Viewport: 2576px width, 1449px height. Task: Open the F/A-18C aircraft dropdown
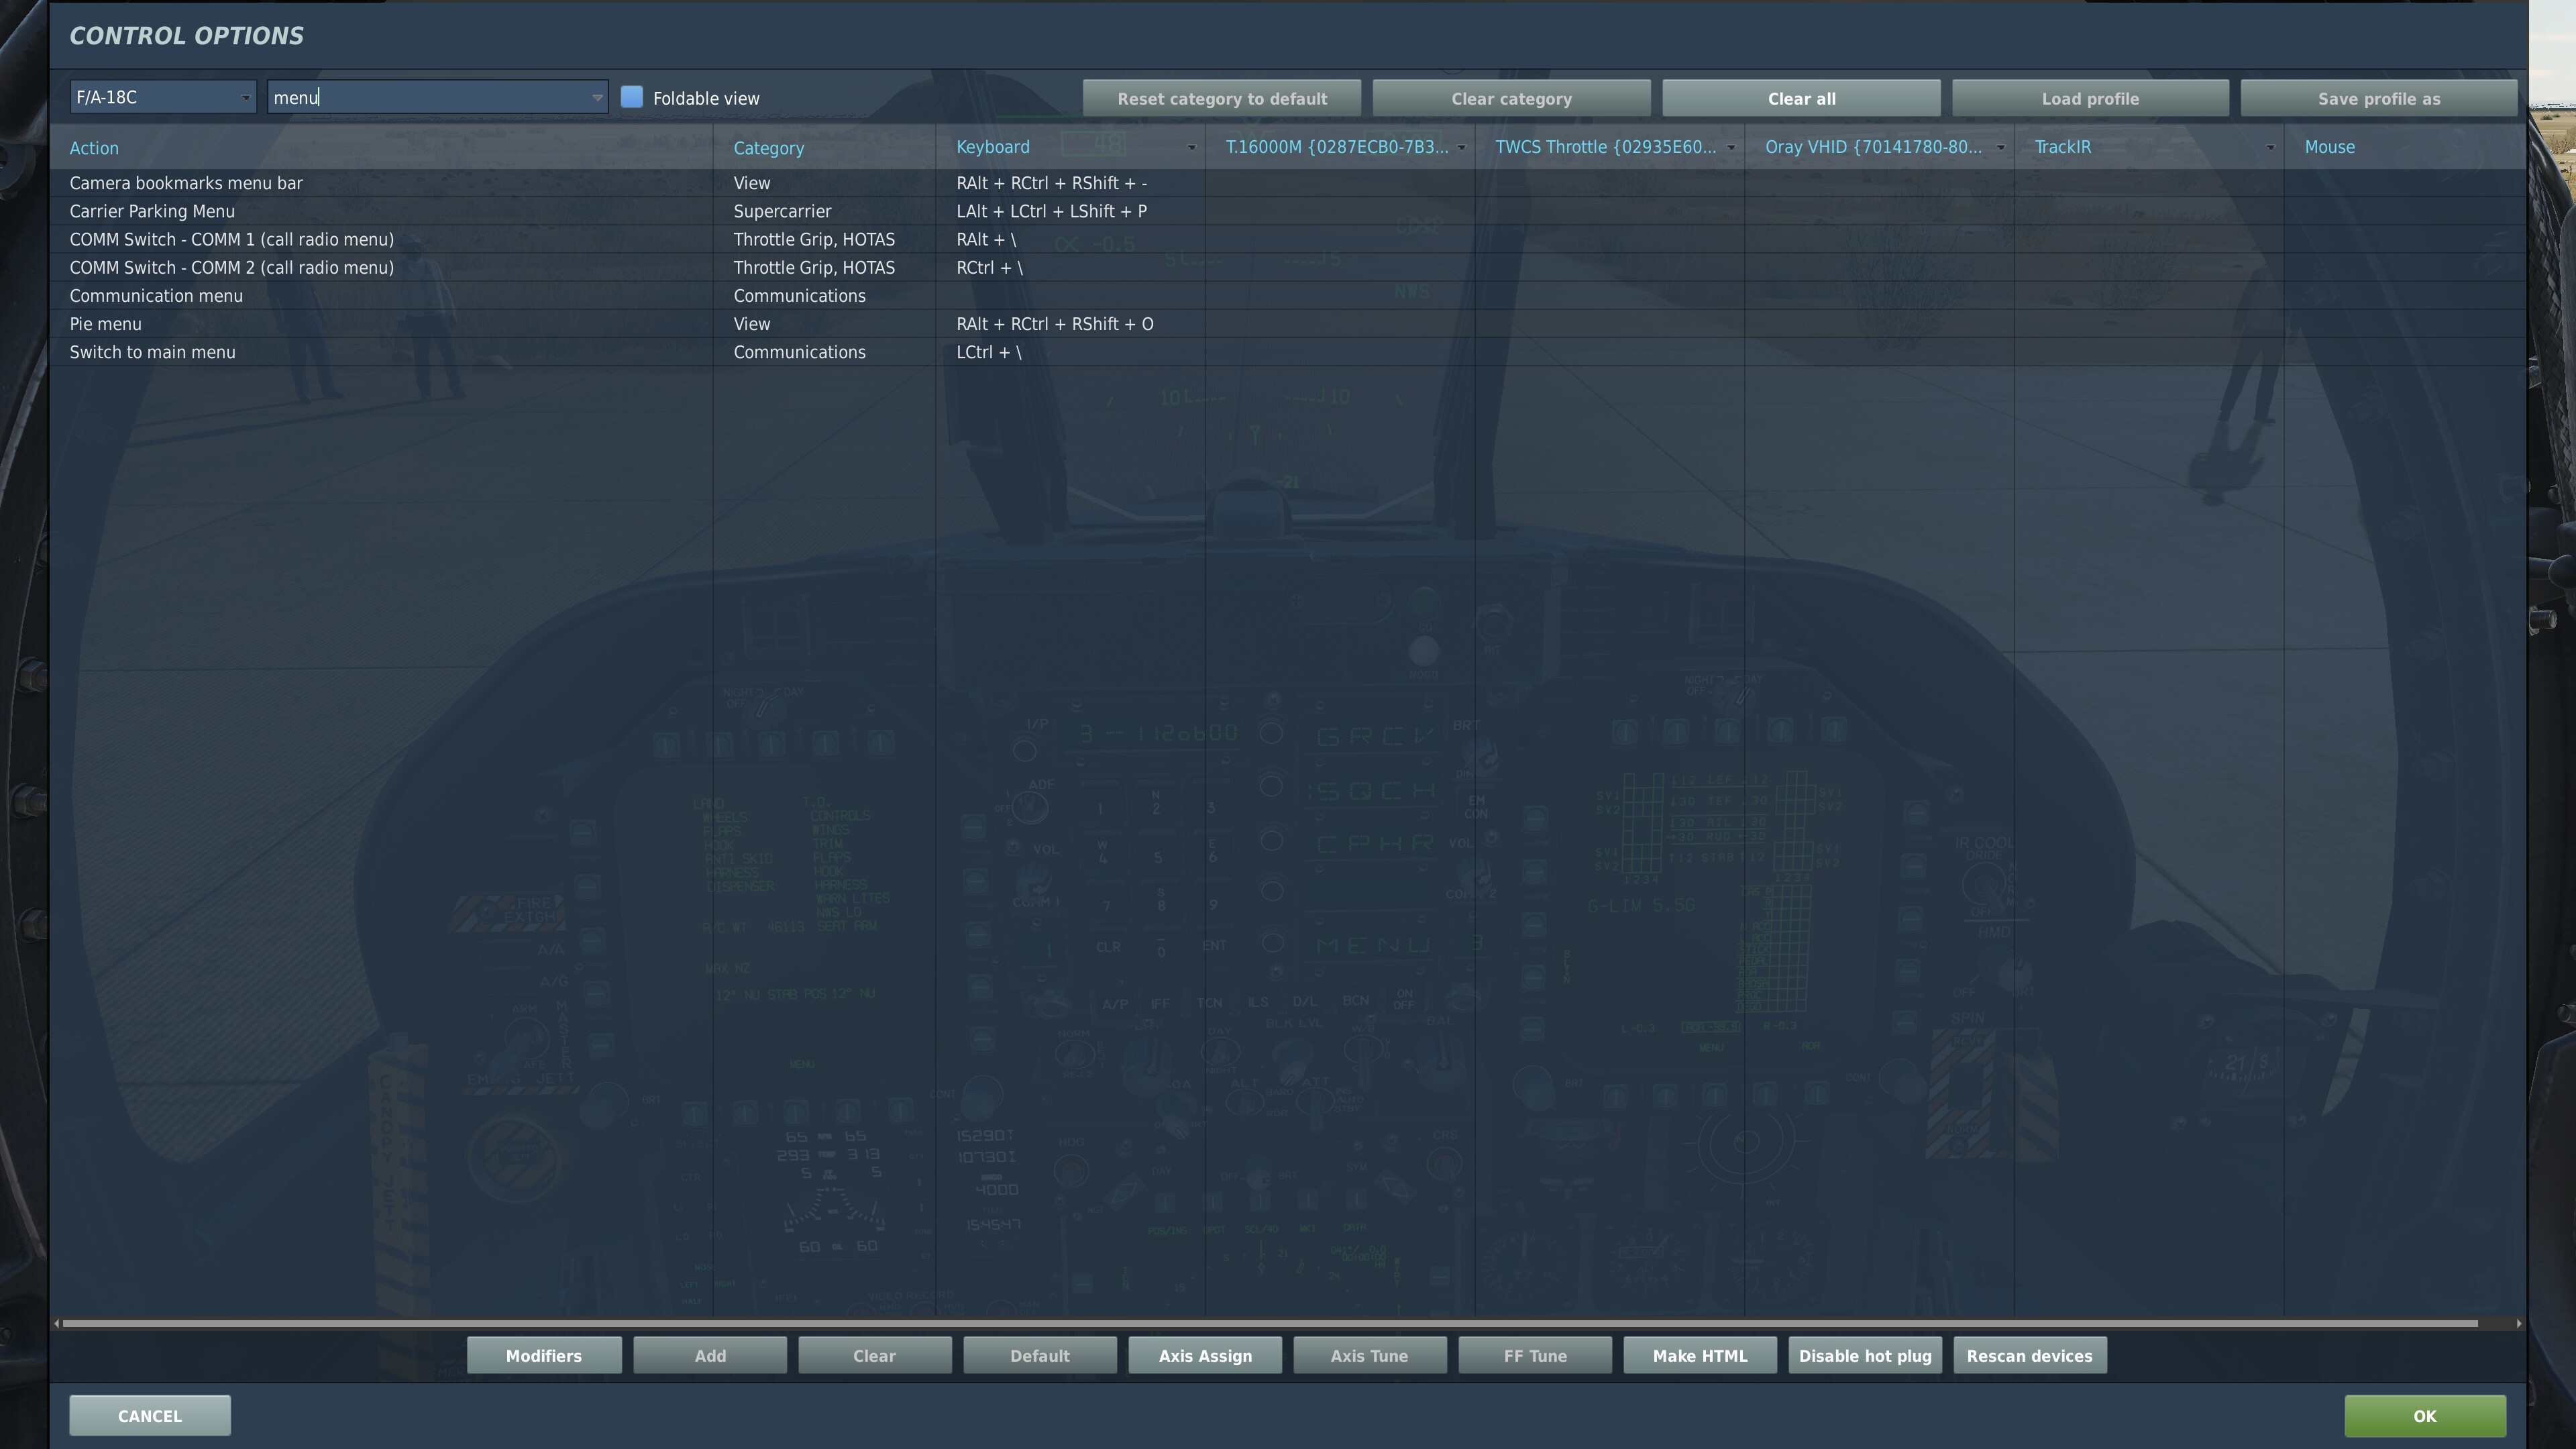click(162, 97)
